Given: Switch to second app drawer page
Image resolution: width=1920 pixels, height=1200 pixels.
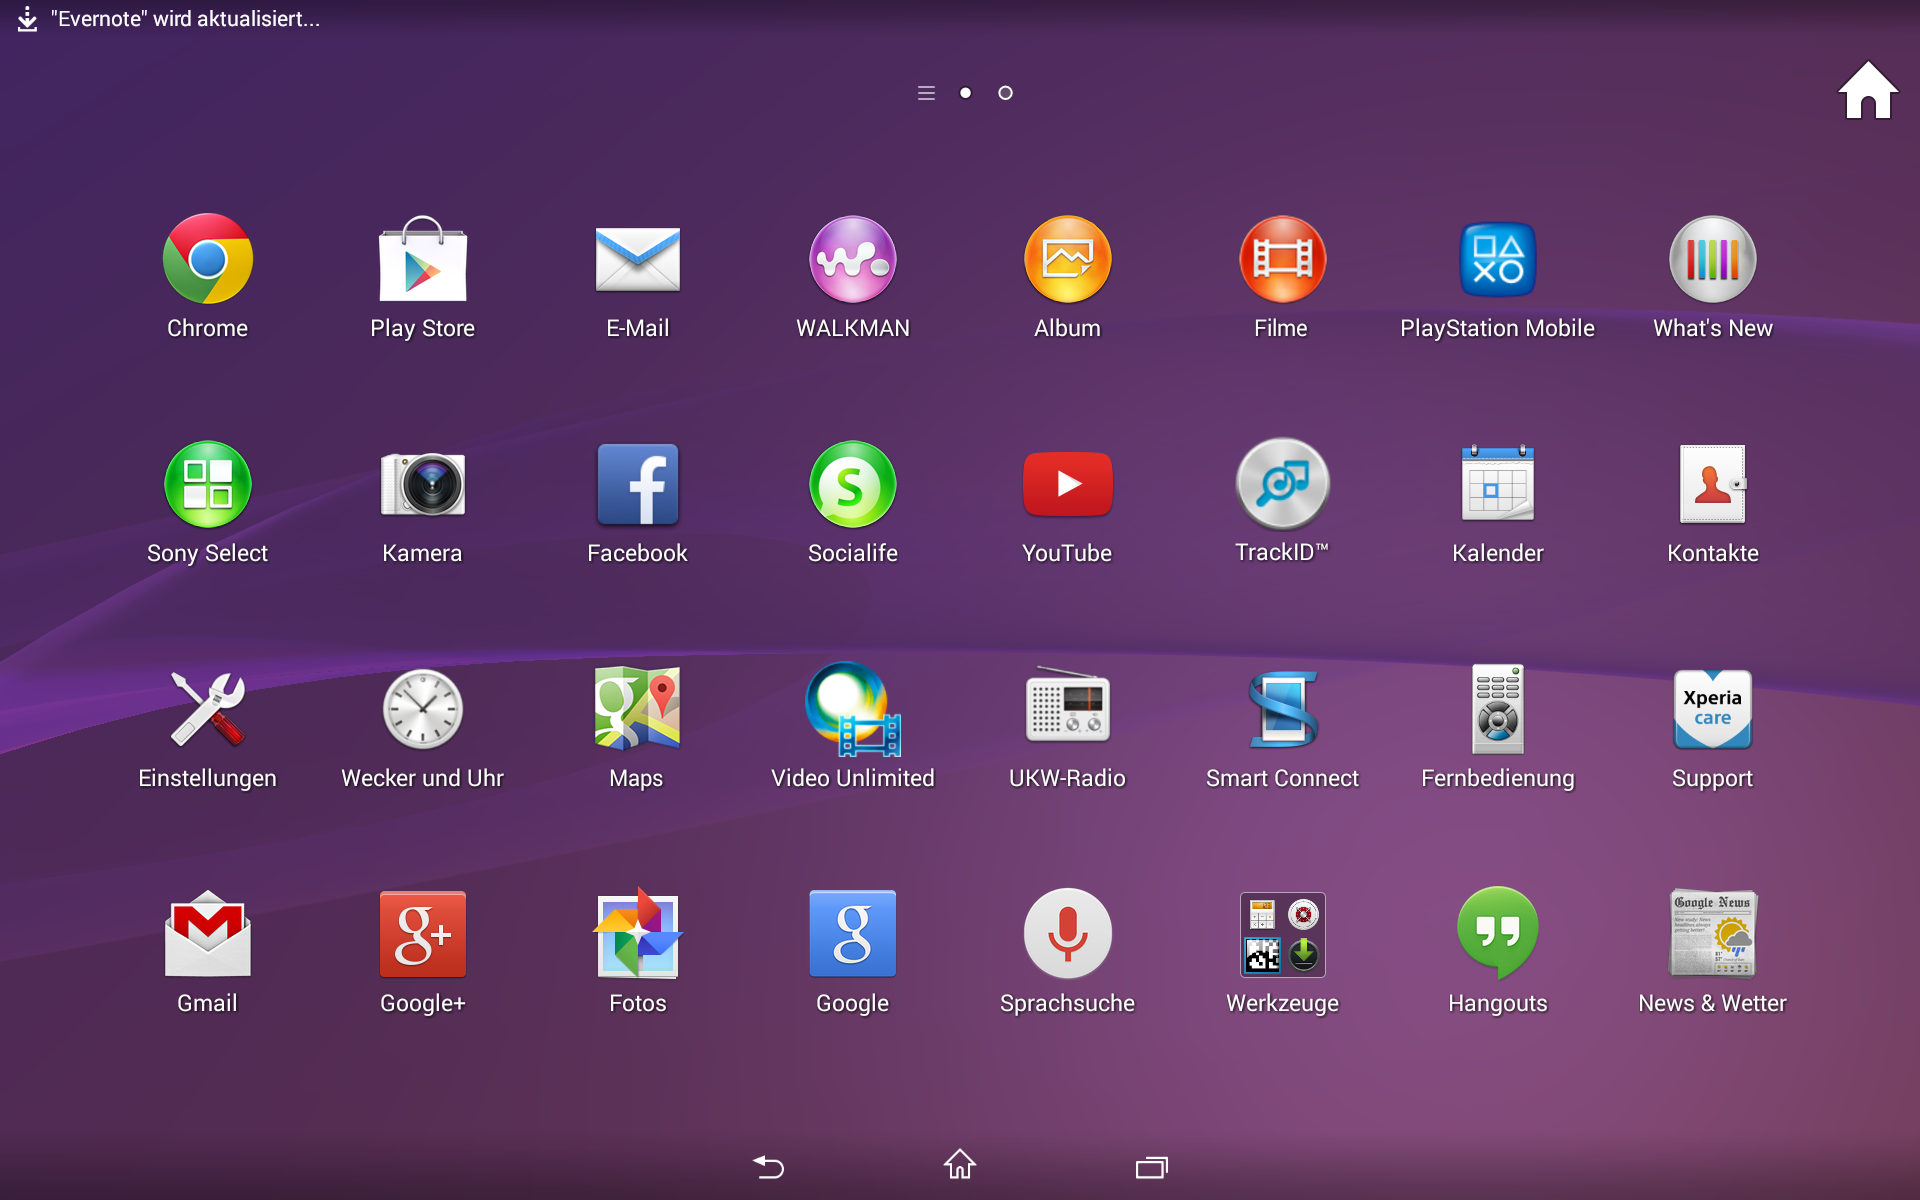Looking at the screenshot, I should (x=1005, y=93).
